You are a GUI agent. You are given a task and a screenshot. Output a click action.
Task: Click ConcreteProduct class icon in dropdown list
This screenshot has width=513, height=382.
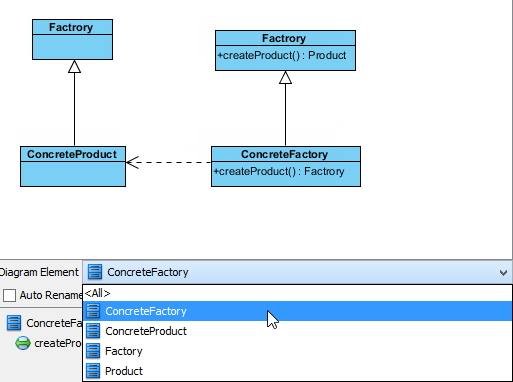93,331
